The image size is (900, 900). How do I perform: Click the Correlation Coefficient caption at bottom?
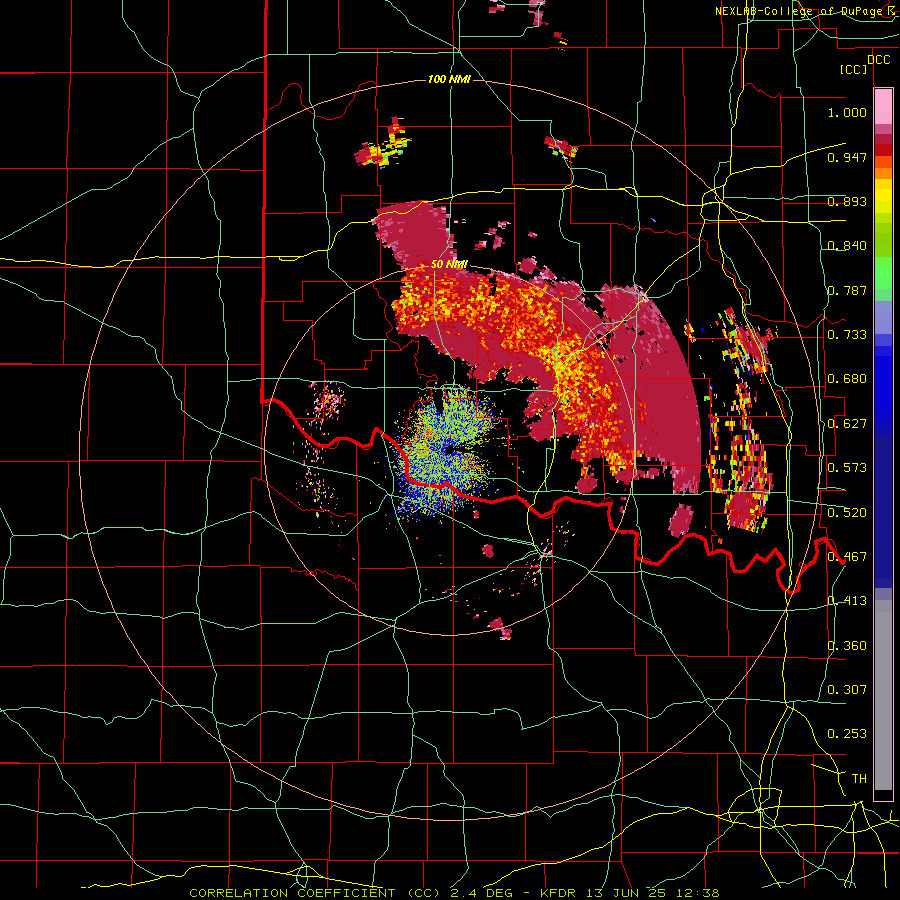pos(454,893)
